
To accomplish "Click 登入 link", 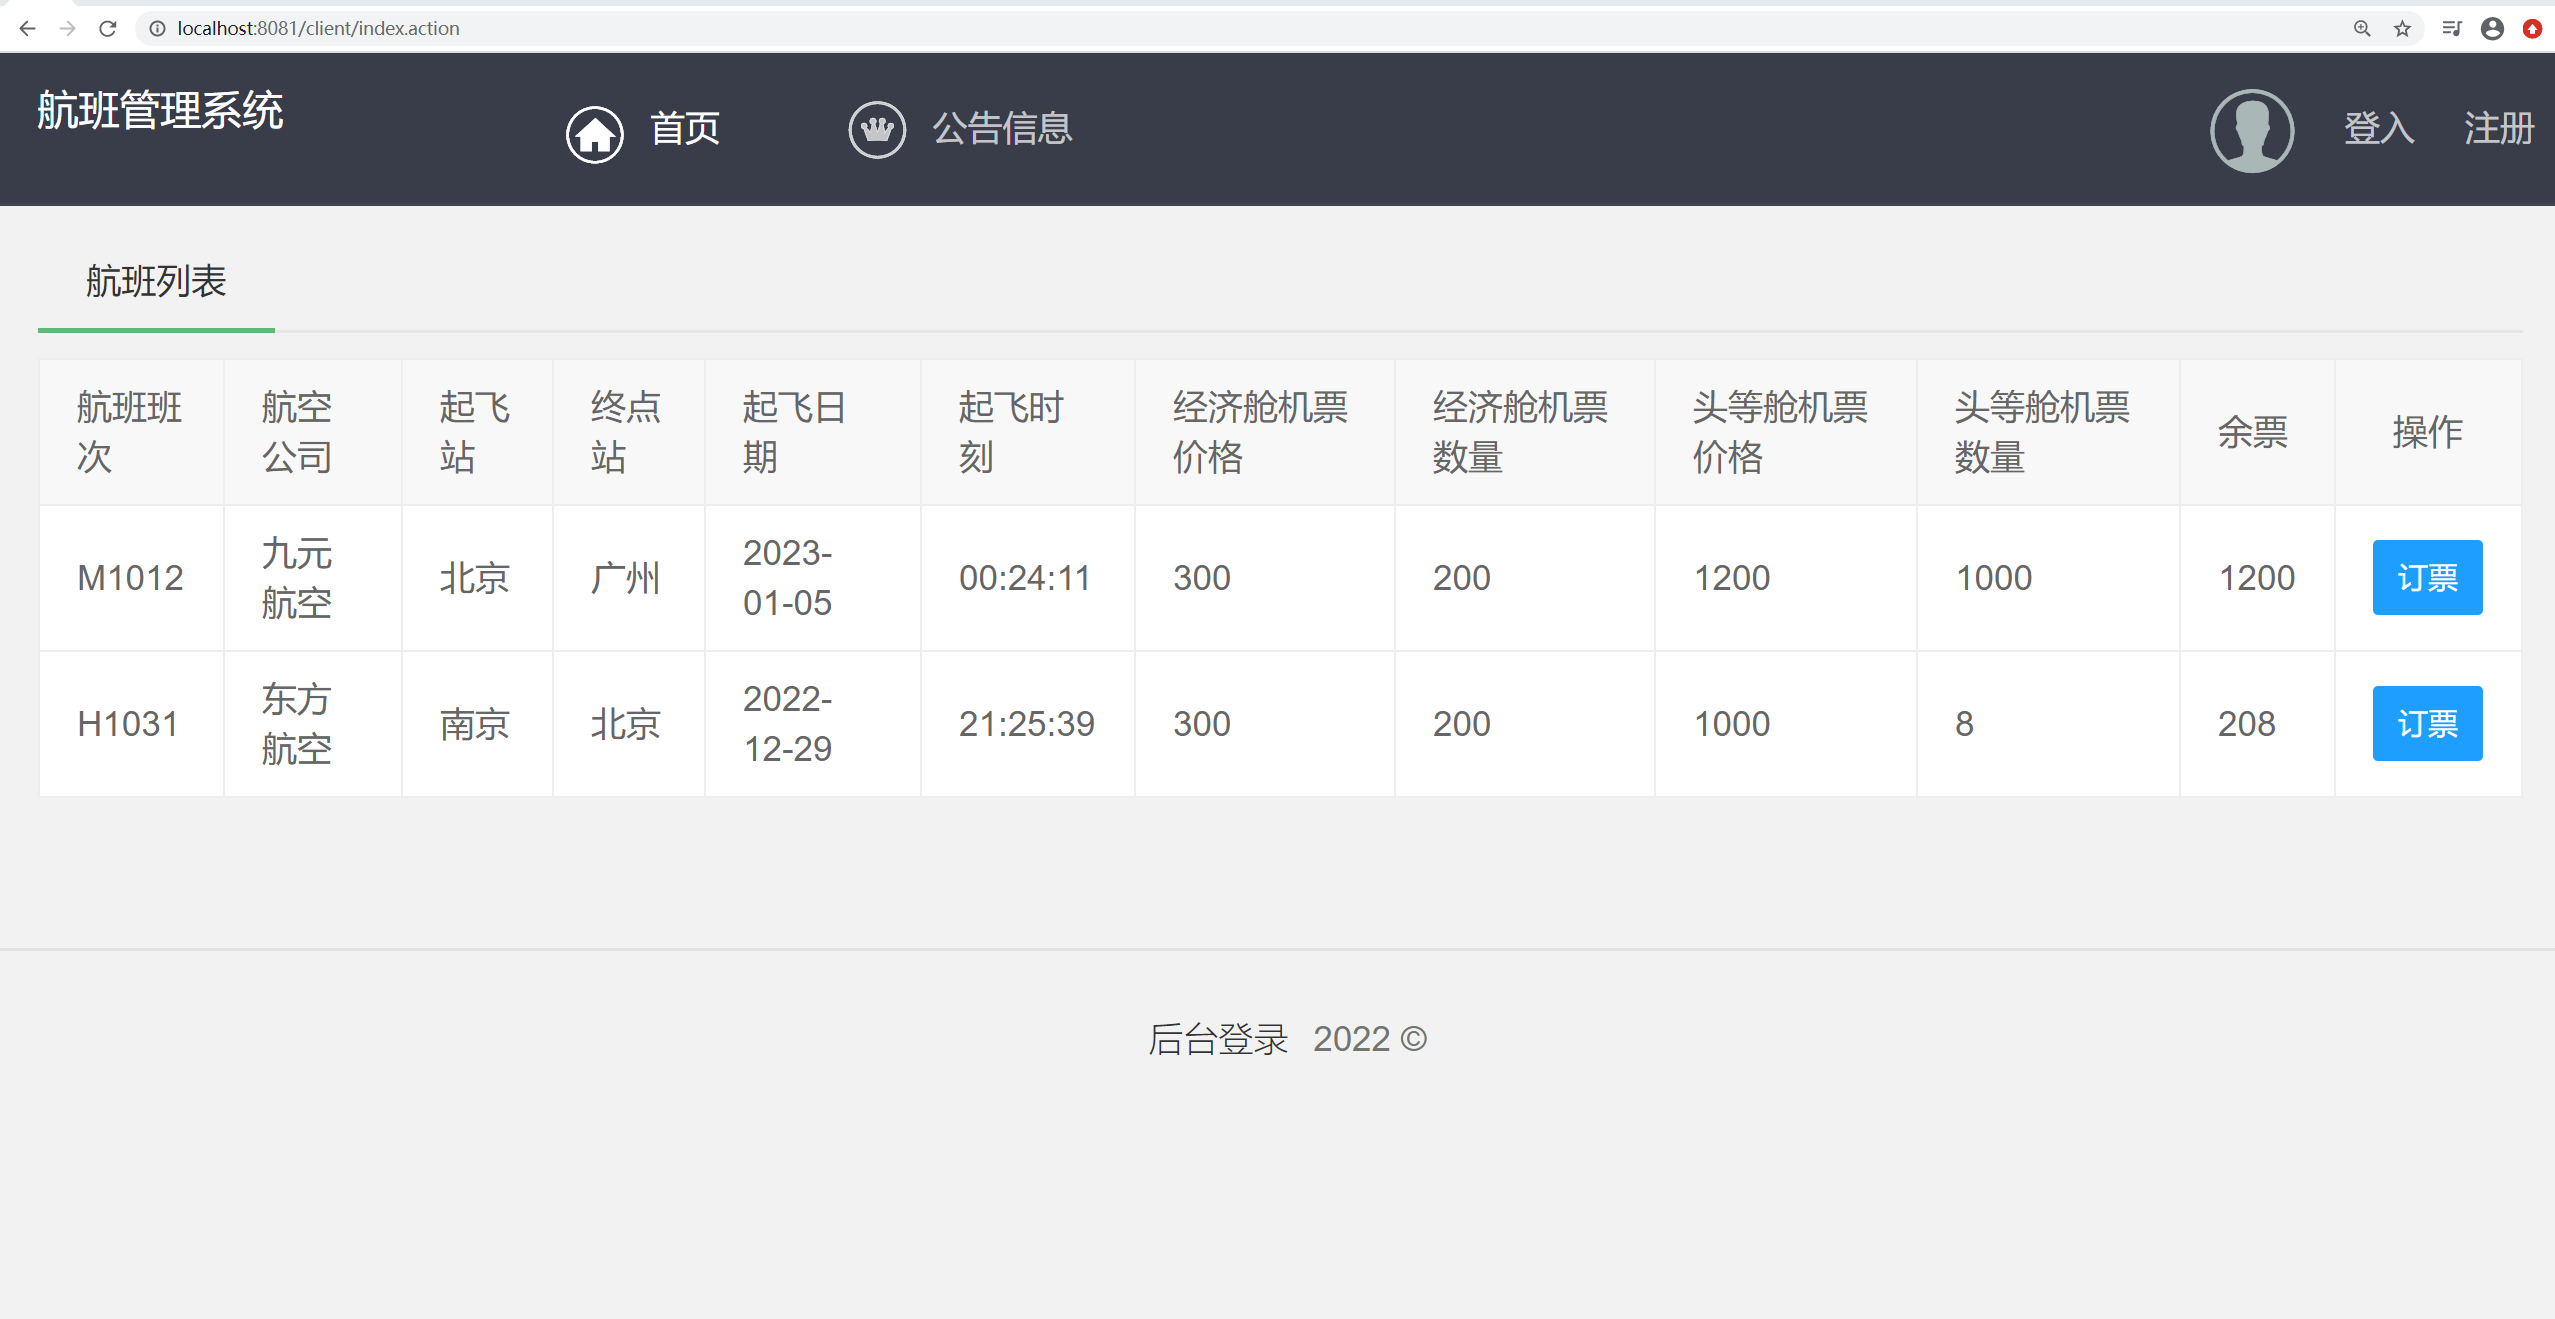I will 2379,129.
